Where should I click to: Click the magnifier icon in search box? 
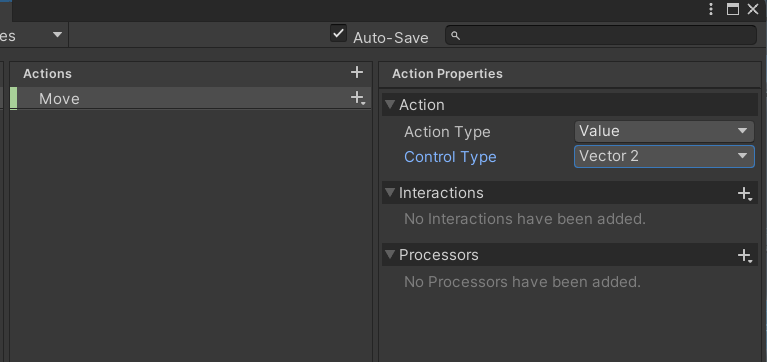tap(455, 36)
